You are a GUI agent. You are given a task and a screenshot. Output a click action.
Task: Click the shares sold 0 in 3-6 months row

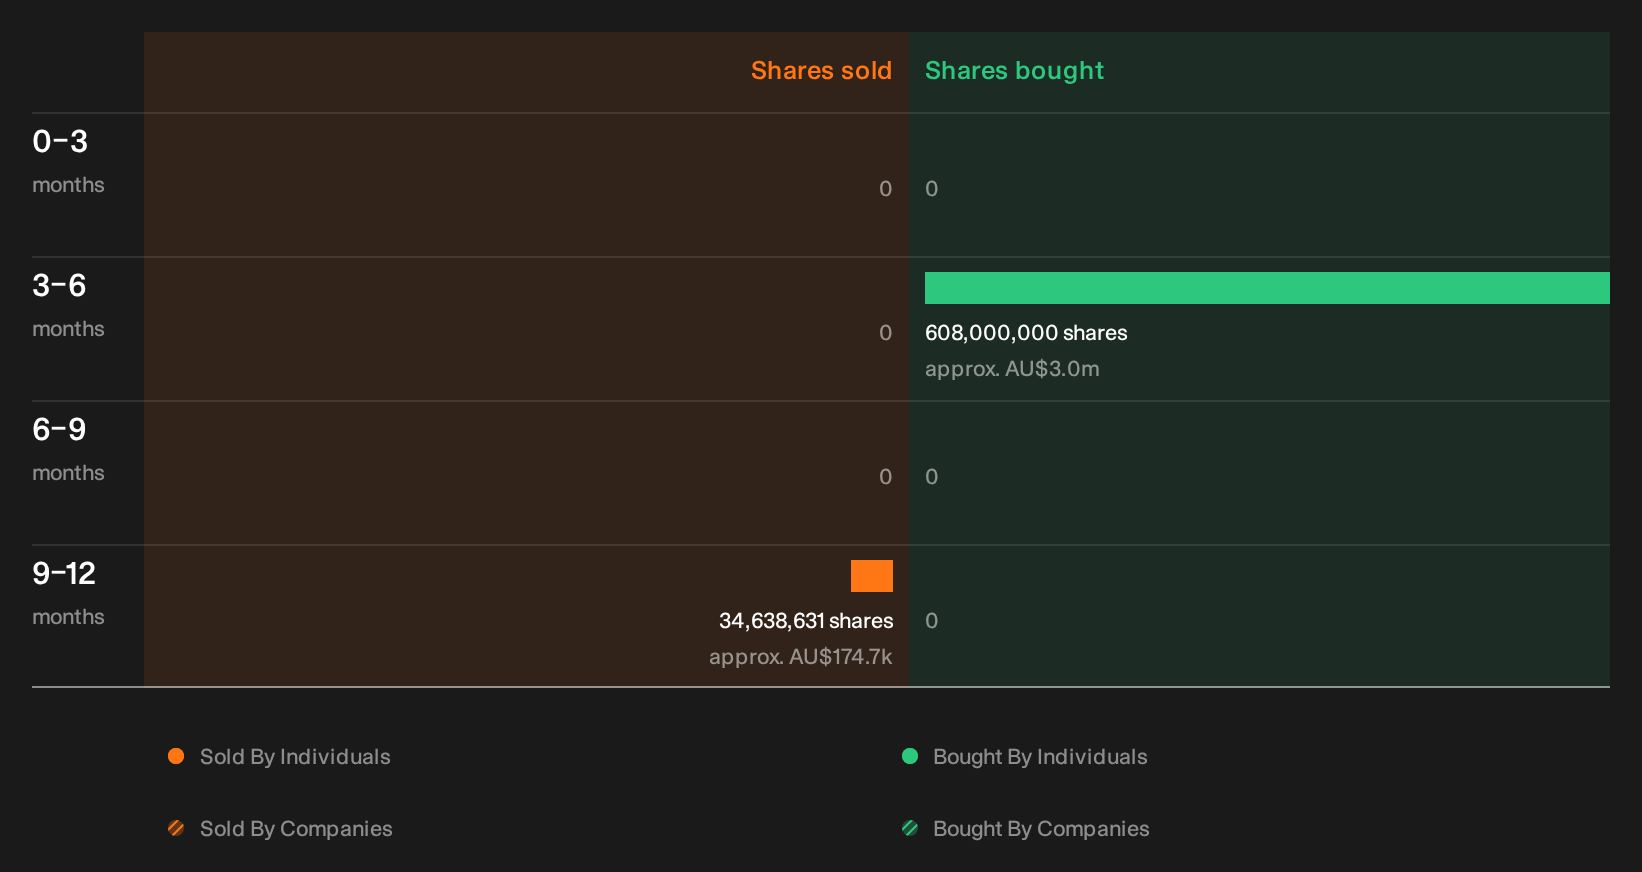coord(885,333)
